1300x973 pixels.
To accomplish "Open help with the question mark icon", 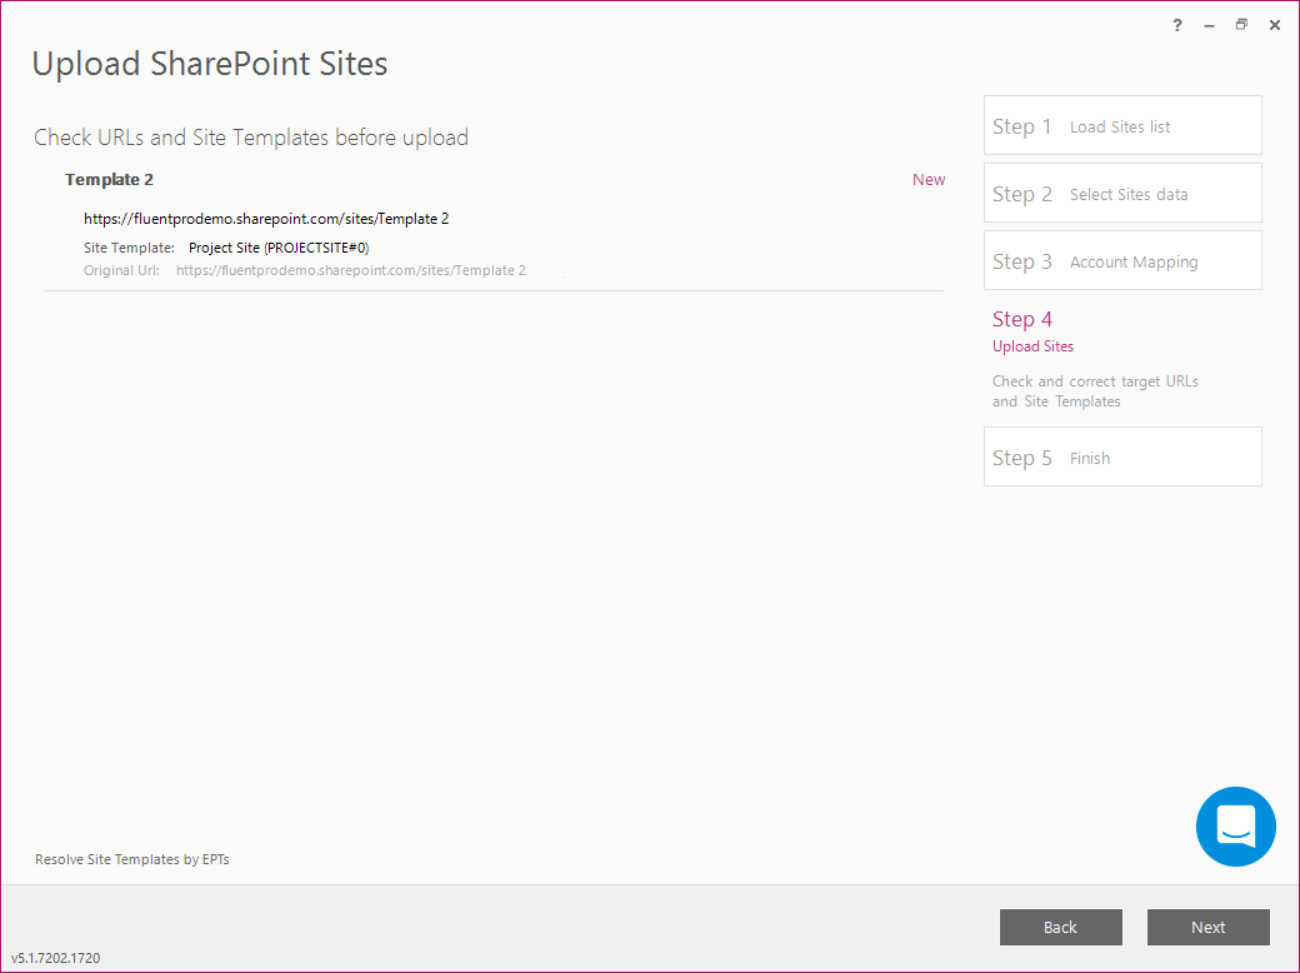I will click(1177, 25).
